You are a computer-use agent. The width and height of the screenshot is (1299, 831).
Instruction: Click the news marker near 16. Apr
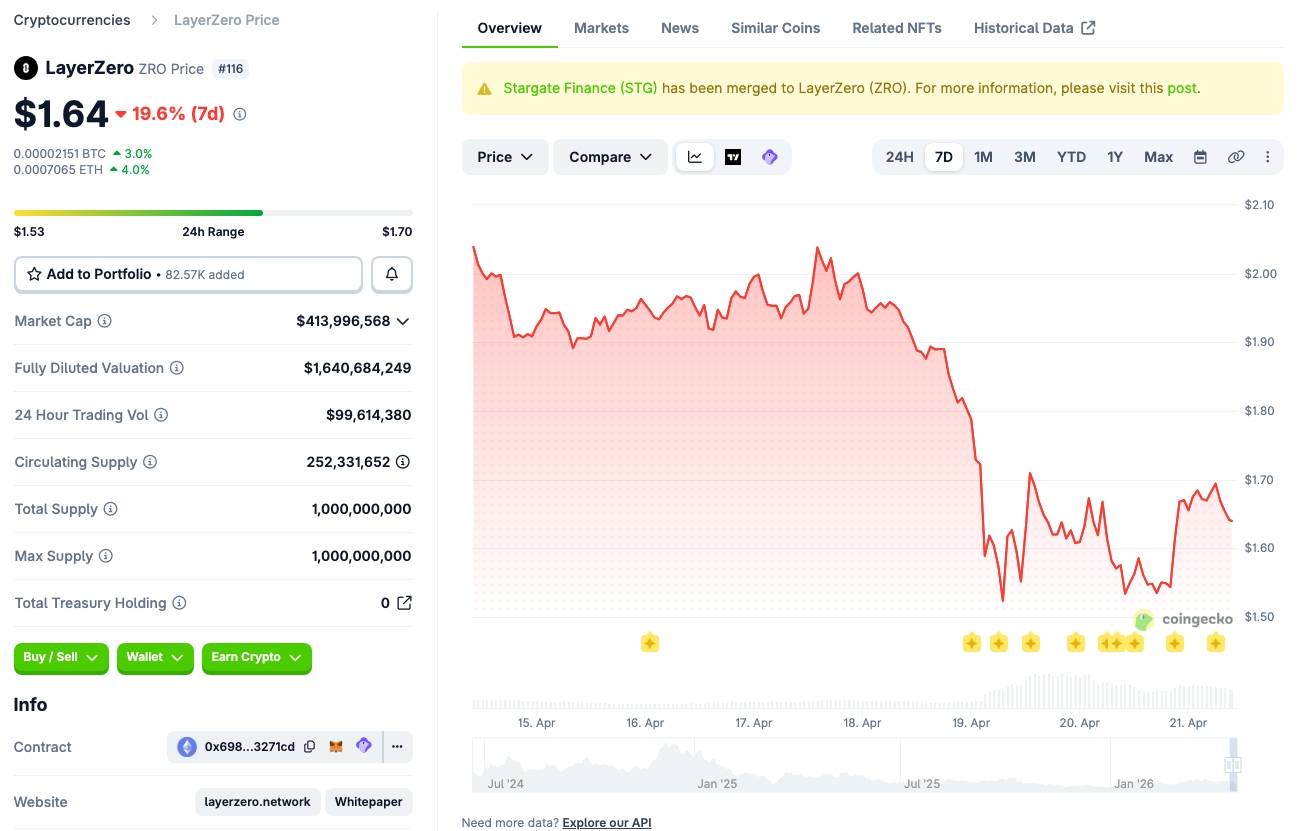649,643
